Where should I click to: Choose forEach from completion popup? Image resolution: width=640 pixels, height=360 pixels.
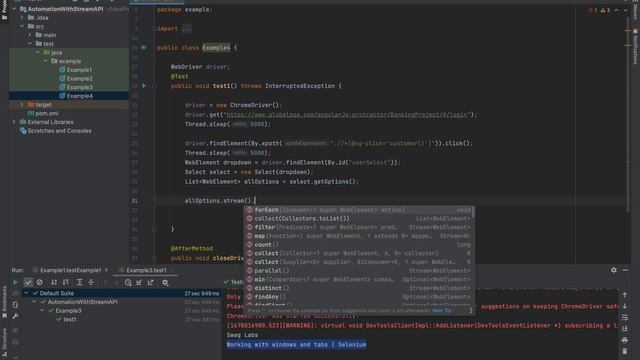[x=359, y=210]
